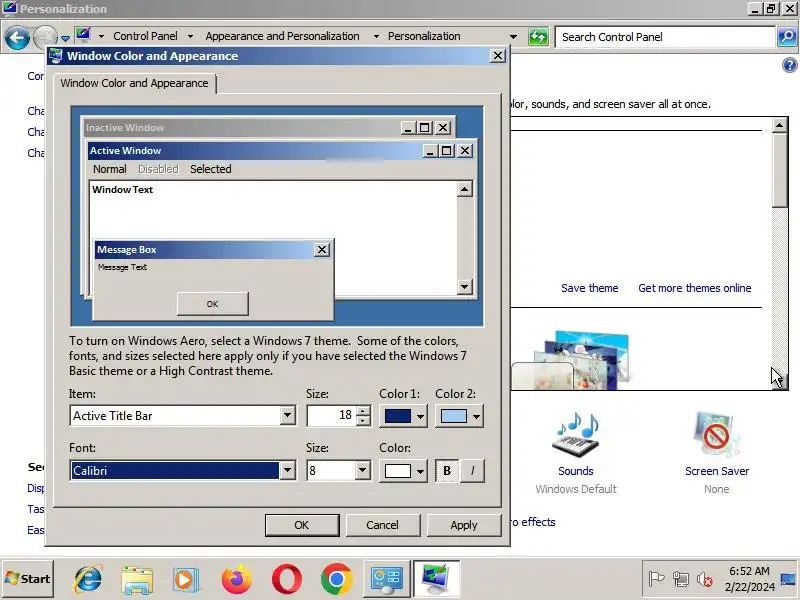
Task: Open the Font dropdown showing Calibri
Action: click(x=182, y=470)
